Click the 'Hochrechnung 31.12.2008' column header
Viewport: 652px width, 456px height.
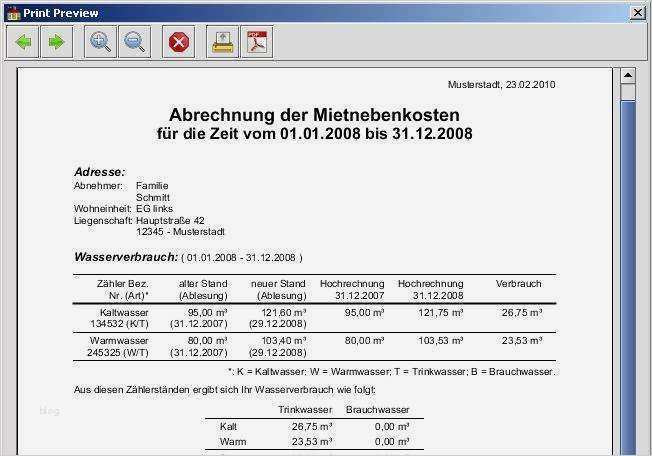[430, 289]
